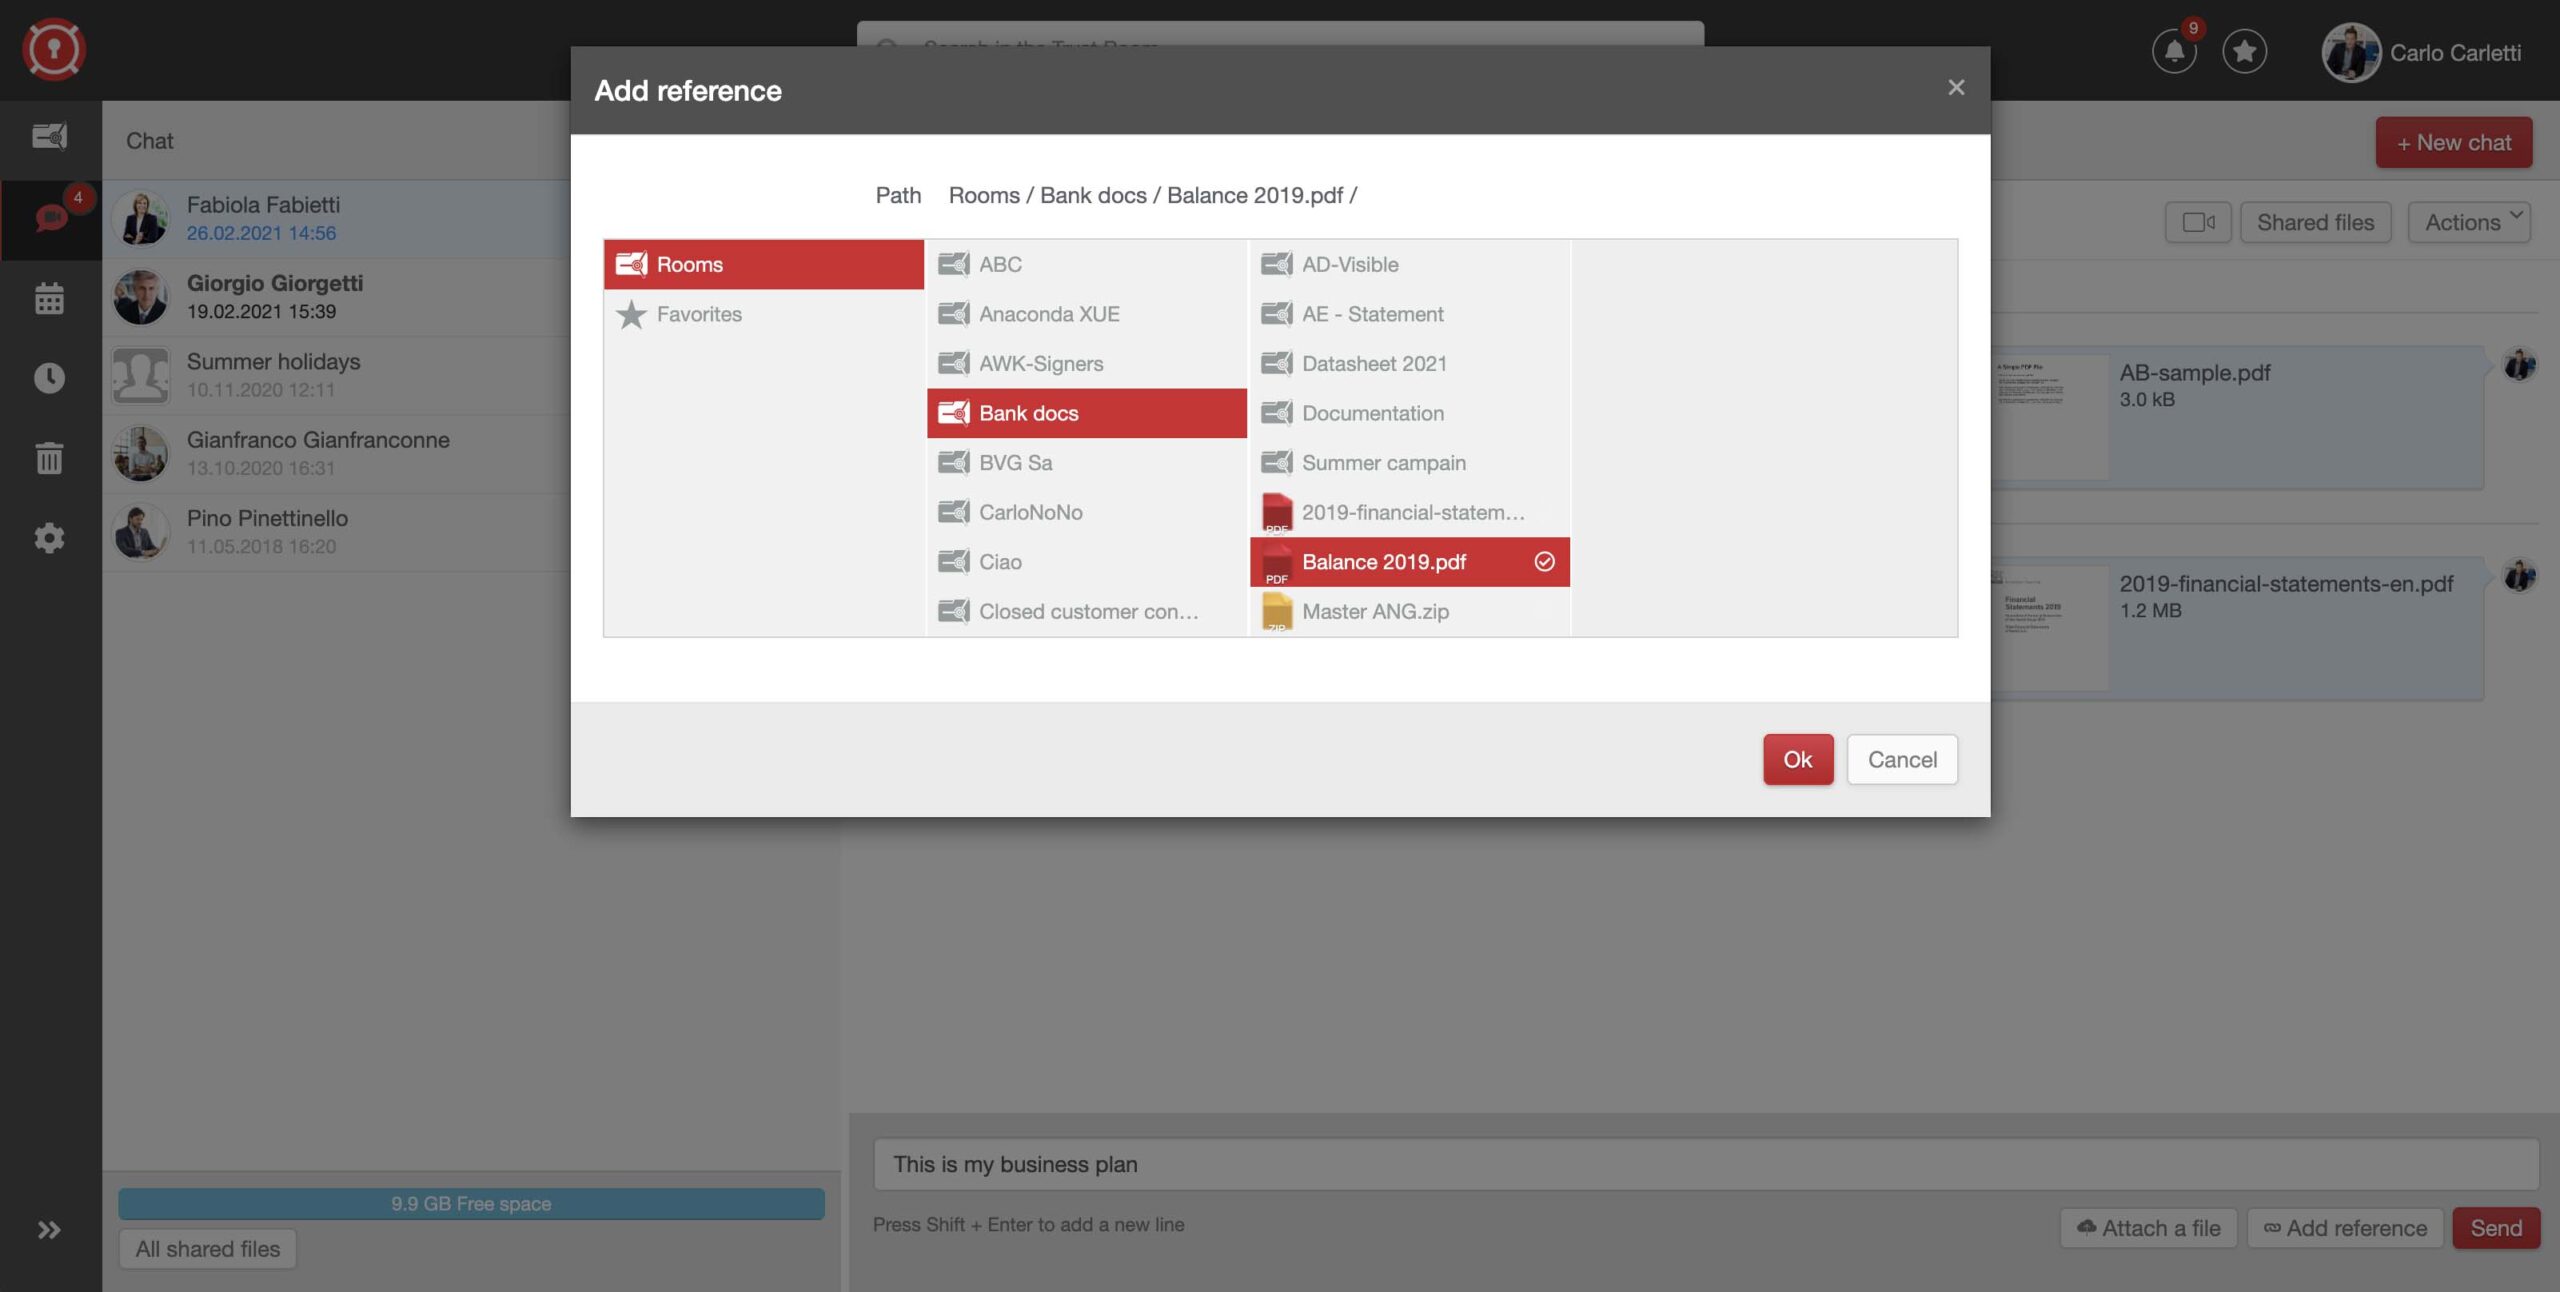This screenshot has width=2560, height=1292.
Task: Open the calendar icon in the sidebar
Action: click(49, 297)
